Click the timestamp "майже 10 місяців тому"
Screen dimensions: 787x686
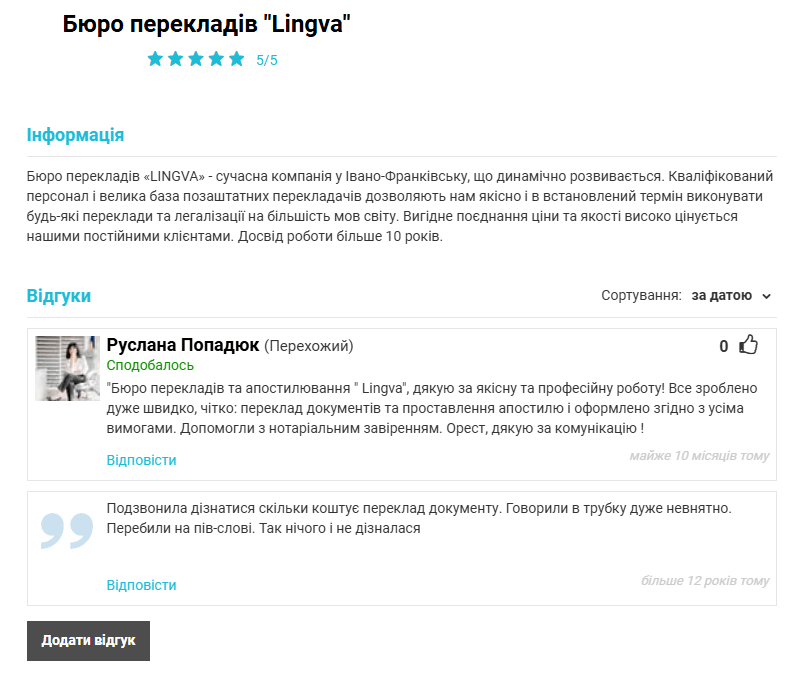(699, 456)
